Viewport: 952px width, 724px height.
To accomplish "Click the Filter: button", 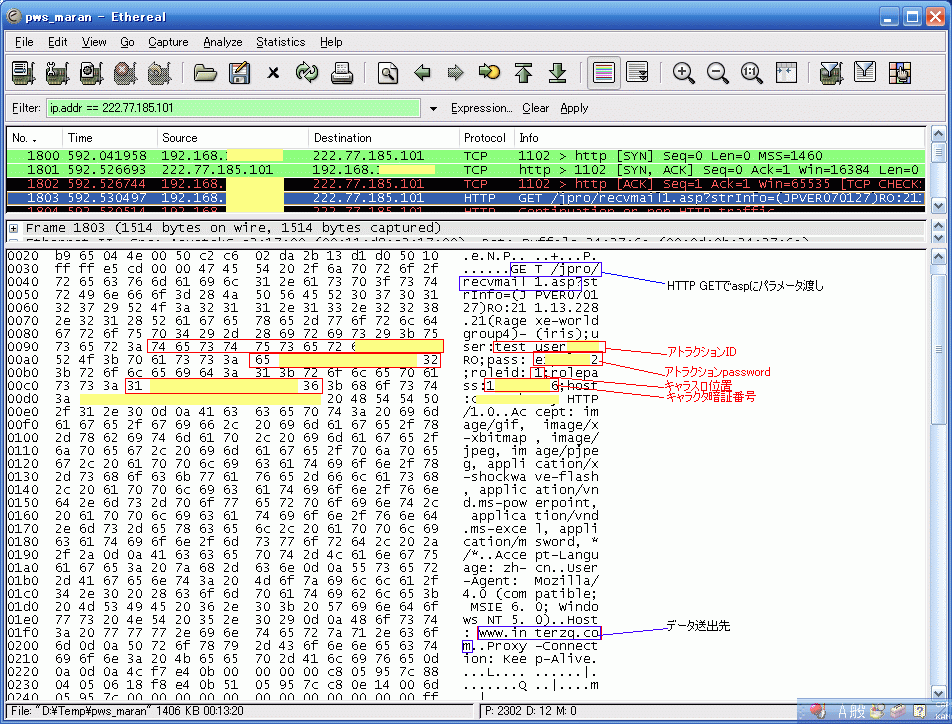I will point(26,108).
